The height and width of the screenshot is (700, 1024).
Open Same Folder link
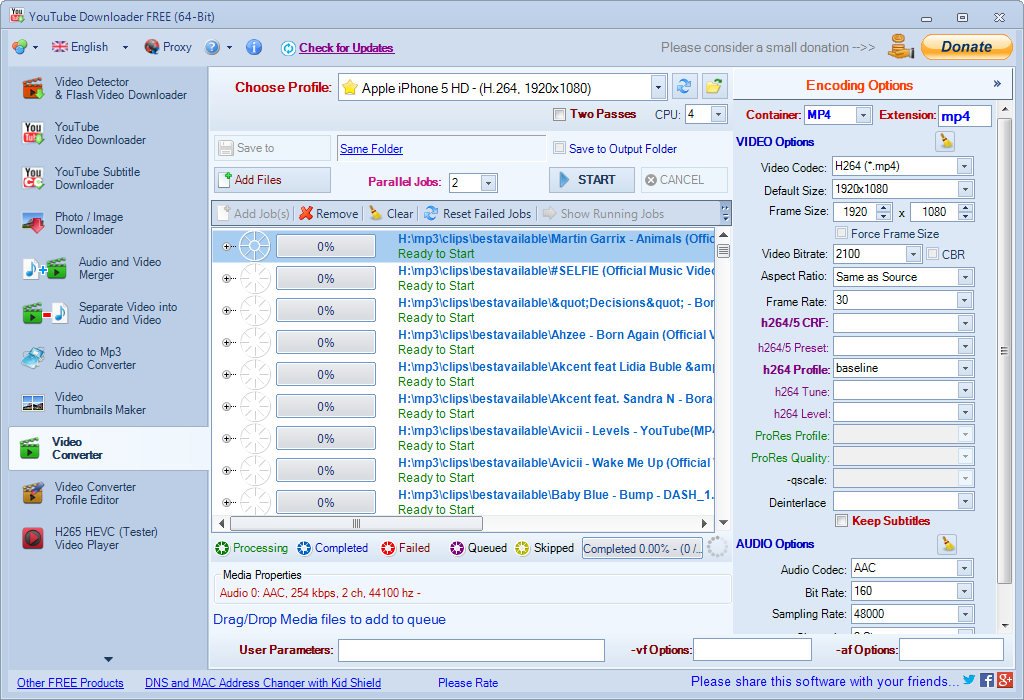pyautogui.click(x=371, y=149)
